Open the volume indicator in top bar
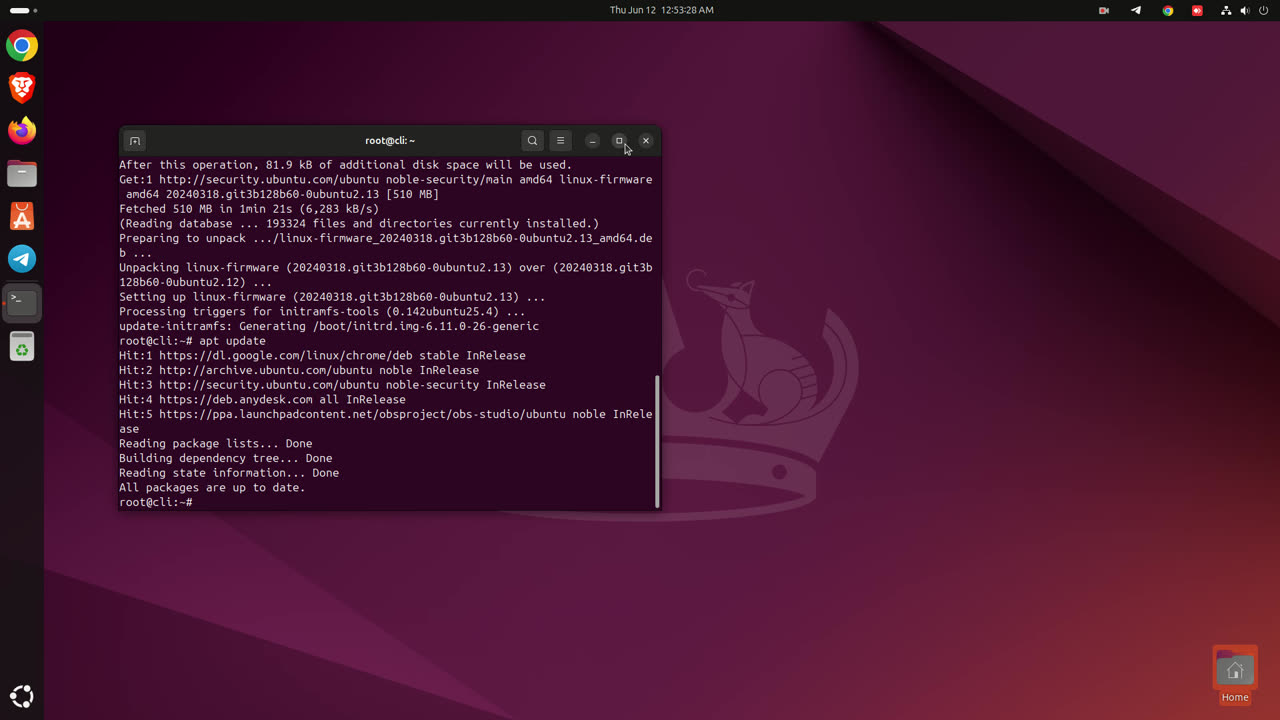This screenshot has width=1280, height=720. pos(1245,10)
